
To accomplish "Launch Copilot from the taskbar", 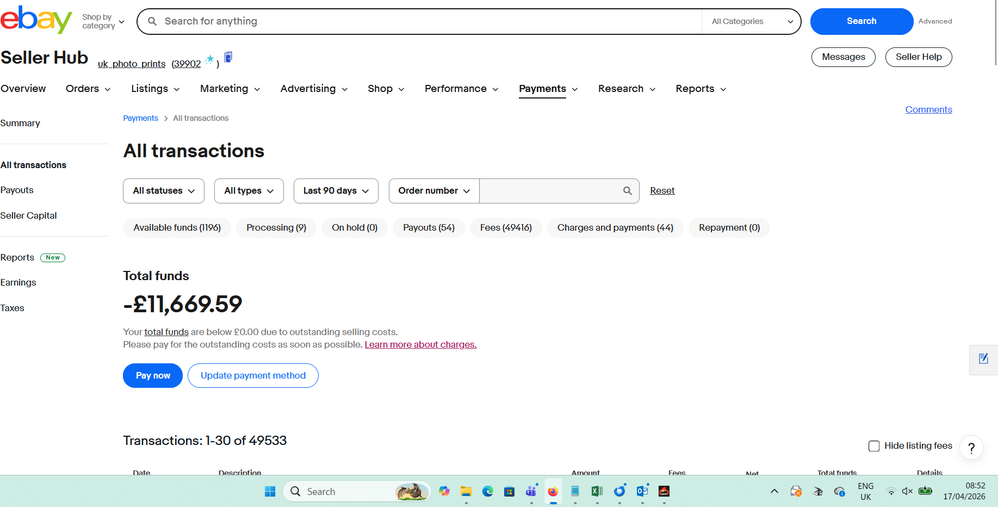I will tap(444, 491).
